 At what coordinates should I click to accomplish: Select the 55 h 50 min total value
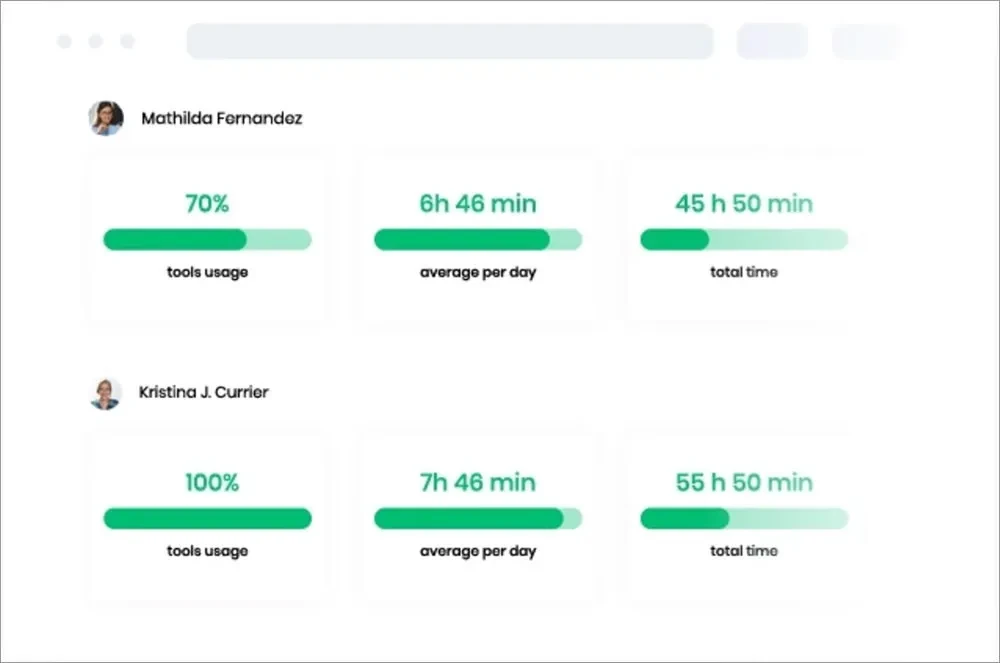(x=744, y=482)
